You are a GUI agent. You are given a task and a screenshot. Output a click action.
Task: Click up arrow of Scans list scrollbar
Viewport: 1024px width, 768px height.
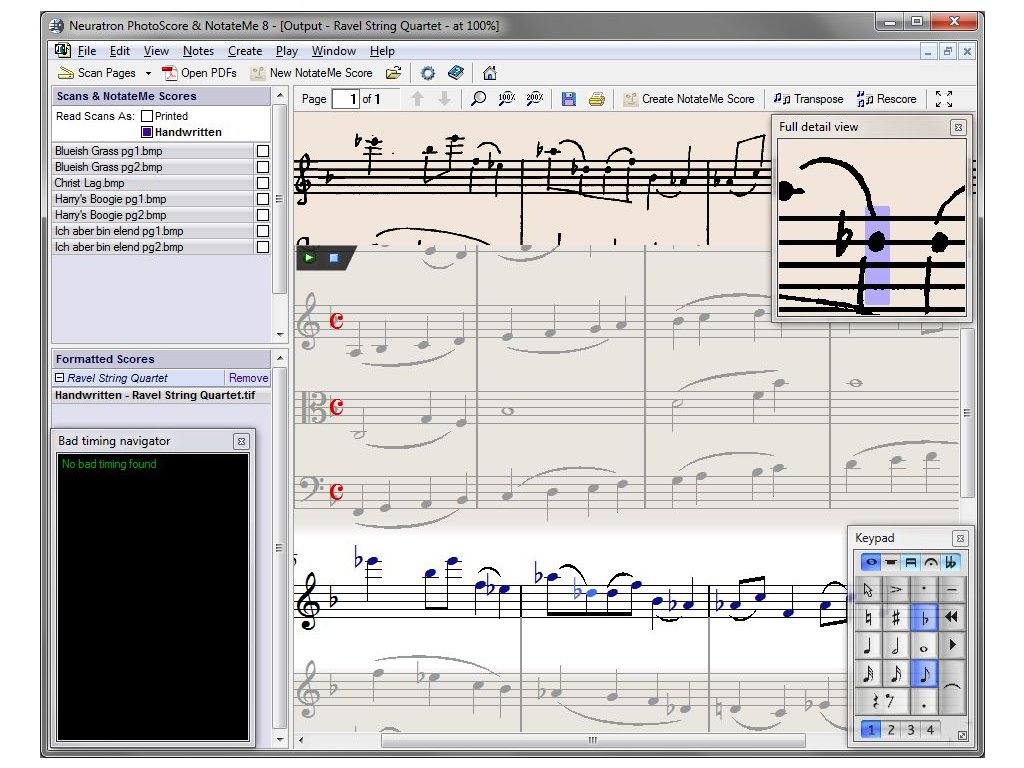click(x=280, y=96)
